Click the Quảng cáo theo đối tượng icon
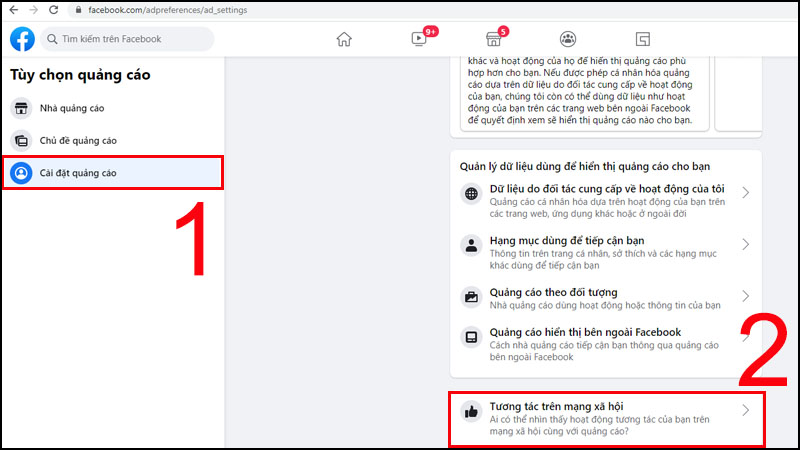This screenshot has height=450, width=800. click(471, 297)
